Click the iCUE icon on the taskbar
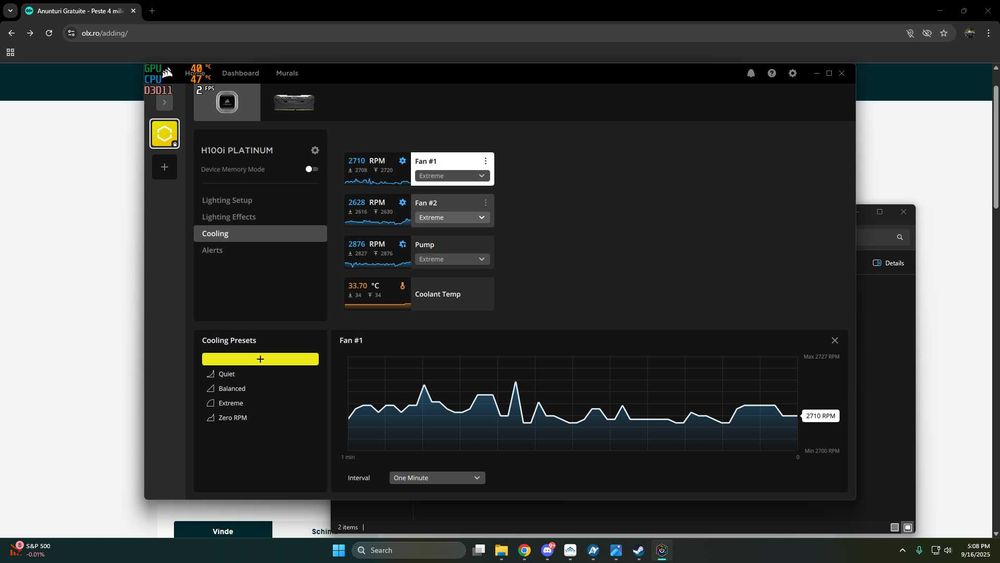Screen dimensions: 1000x563 (661, 550)
